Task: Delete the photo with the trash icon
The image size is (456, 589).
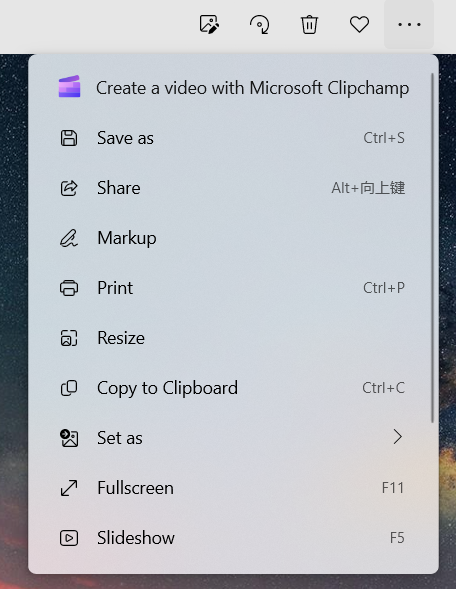Action: pyautogui.click(x=309, y=25)
